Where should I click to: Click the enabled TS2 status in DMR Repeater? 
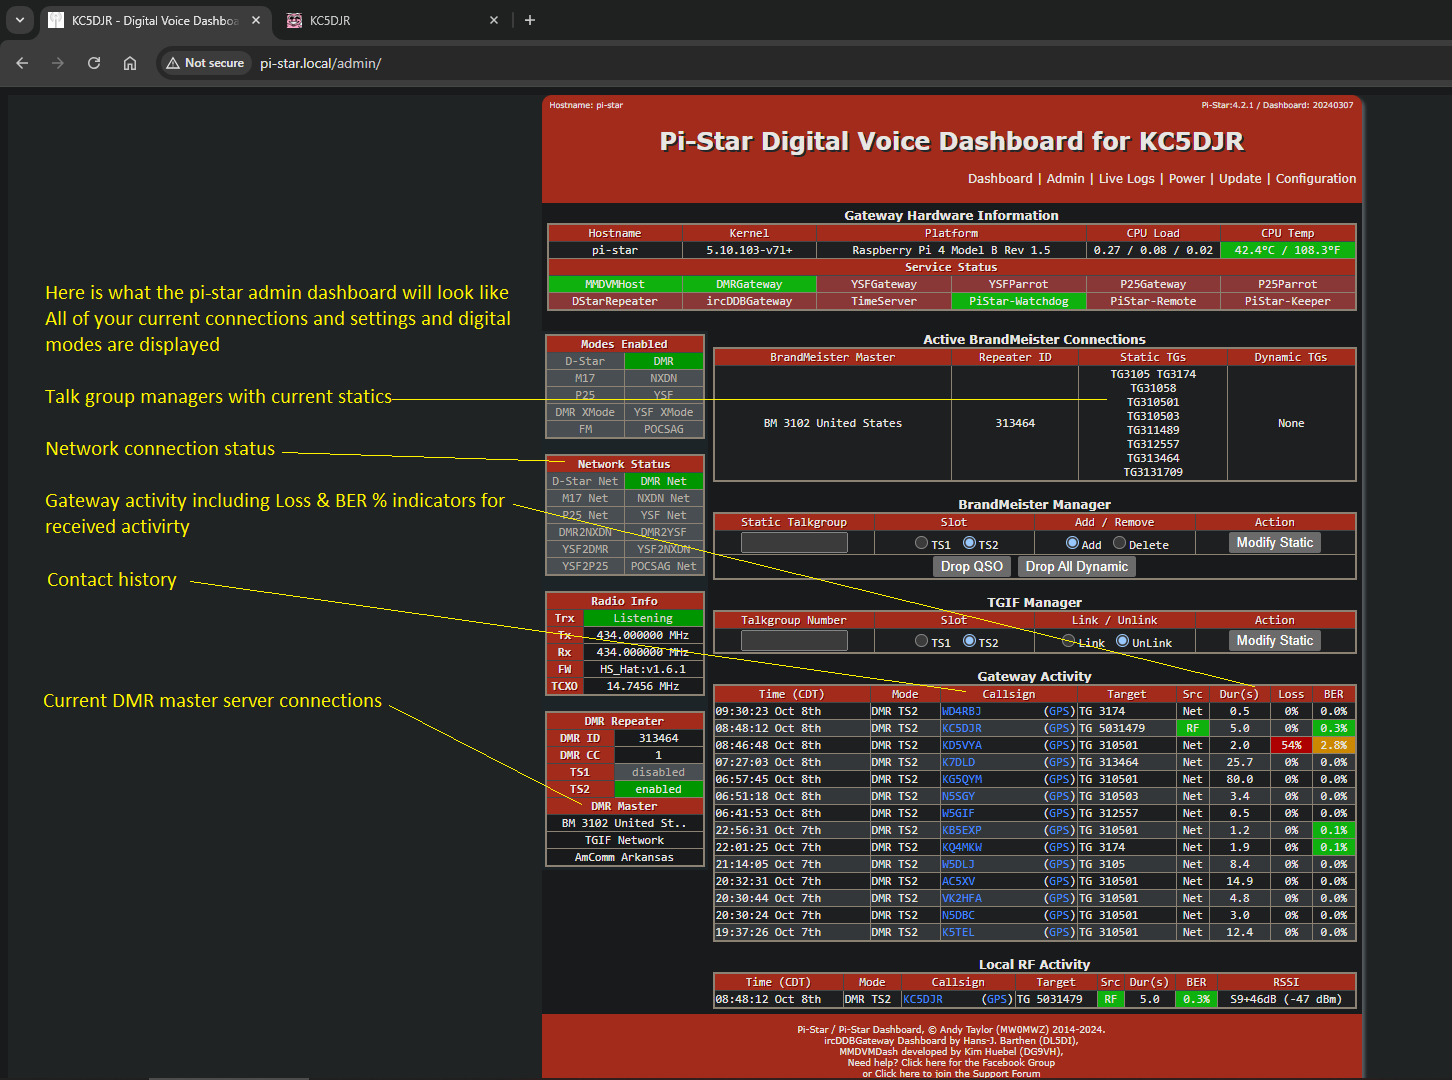click(658, 790)
